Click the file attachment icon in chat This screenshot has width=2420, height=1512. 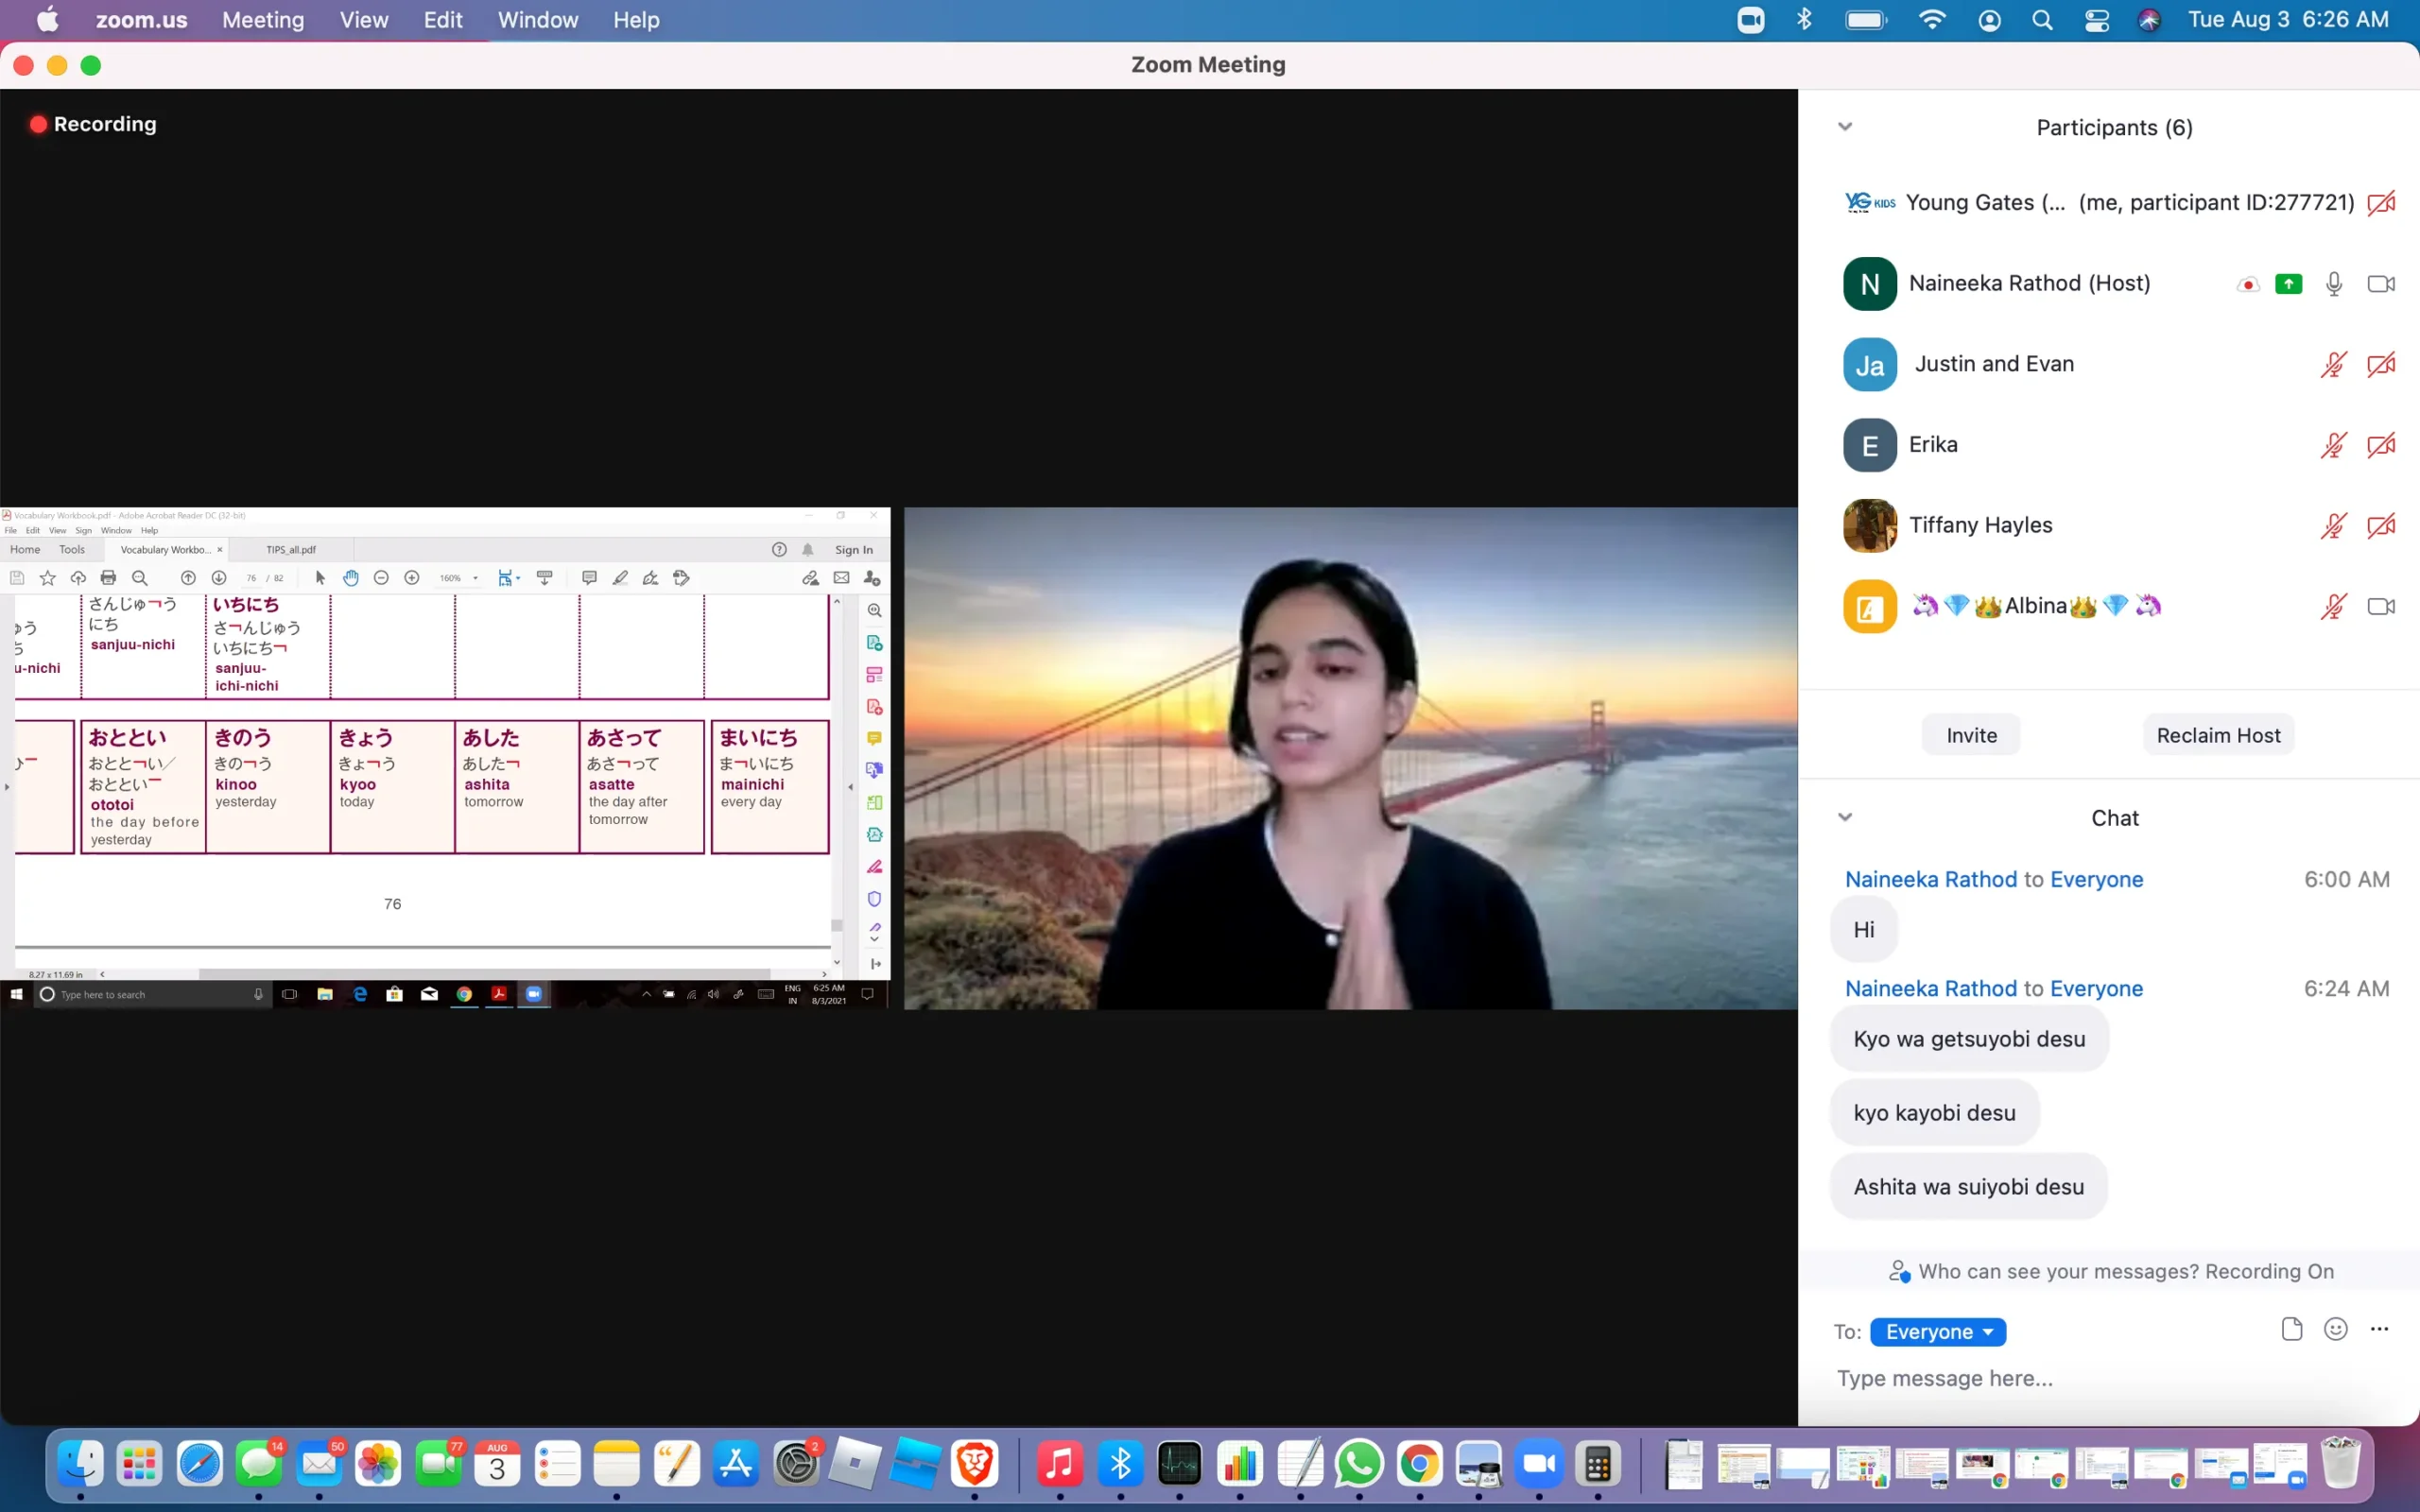pyautogui.click(x=2291, y=1329)
